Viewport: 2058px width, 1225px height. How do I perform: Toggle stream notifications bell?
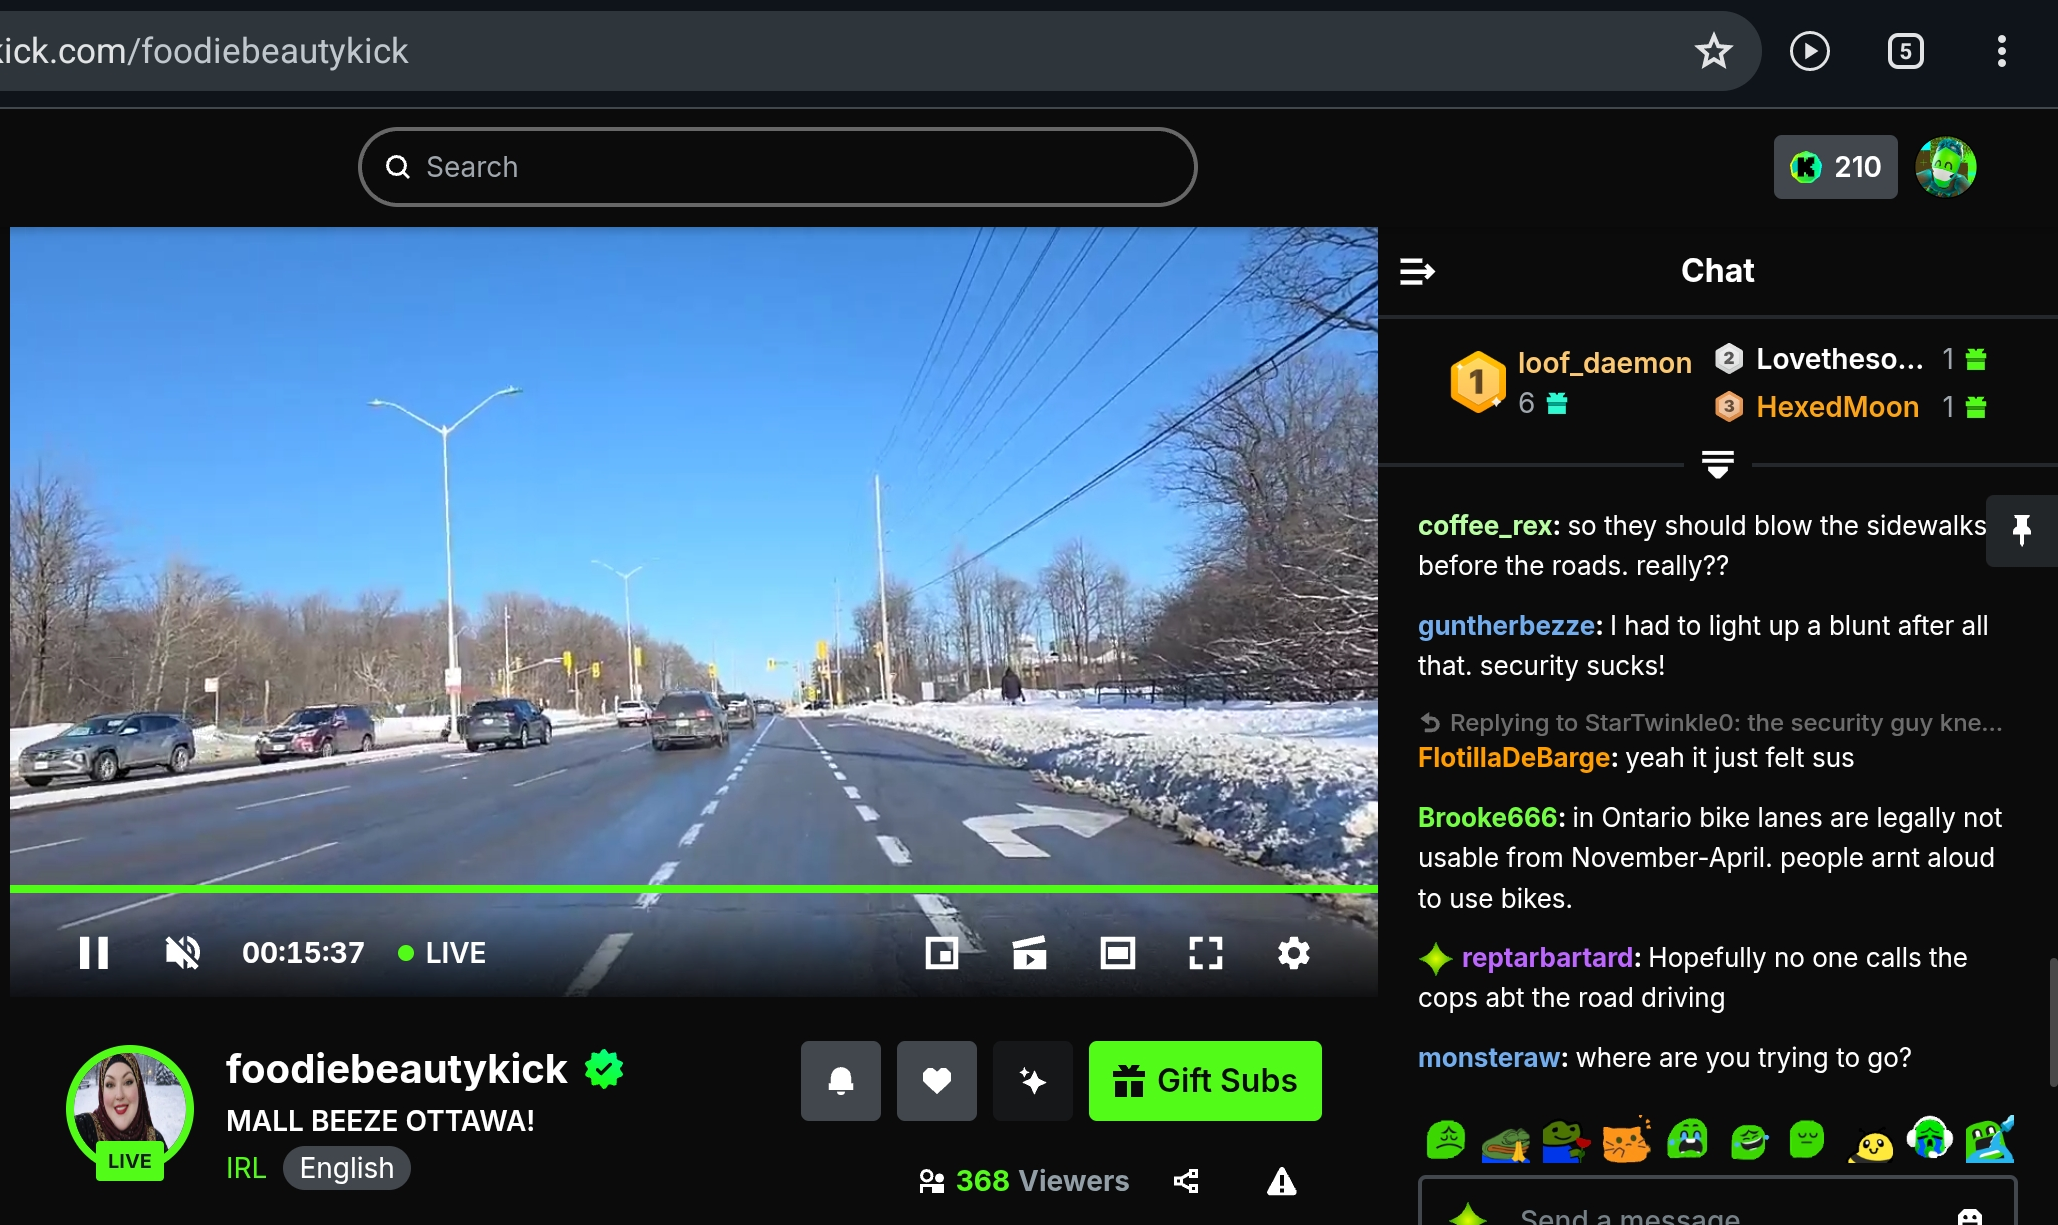[x=841, y=1081]
